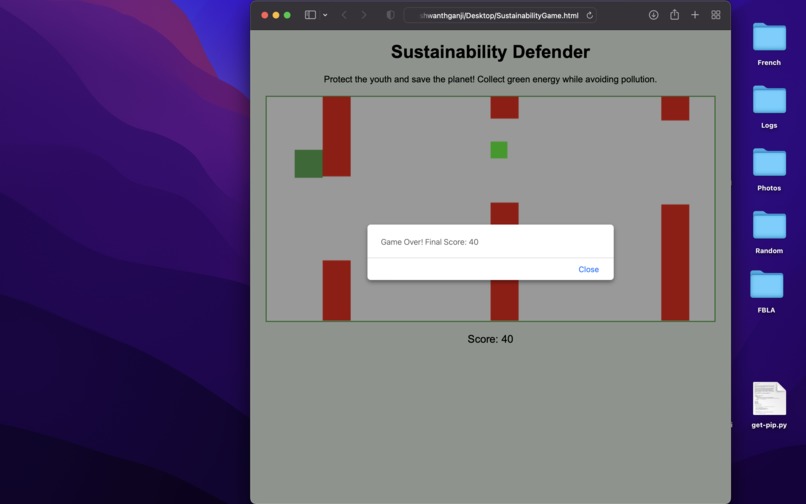Image resolution: width=806 pixels, height=504 pixels.
Task: Click the 'Score: 40' text below canvas
Action: pos(490,339)
